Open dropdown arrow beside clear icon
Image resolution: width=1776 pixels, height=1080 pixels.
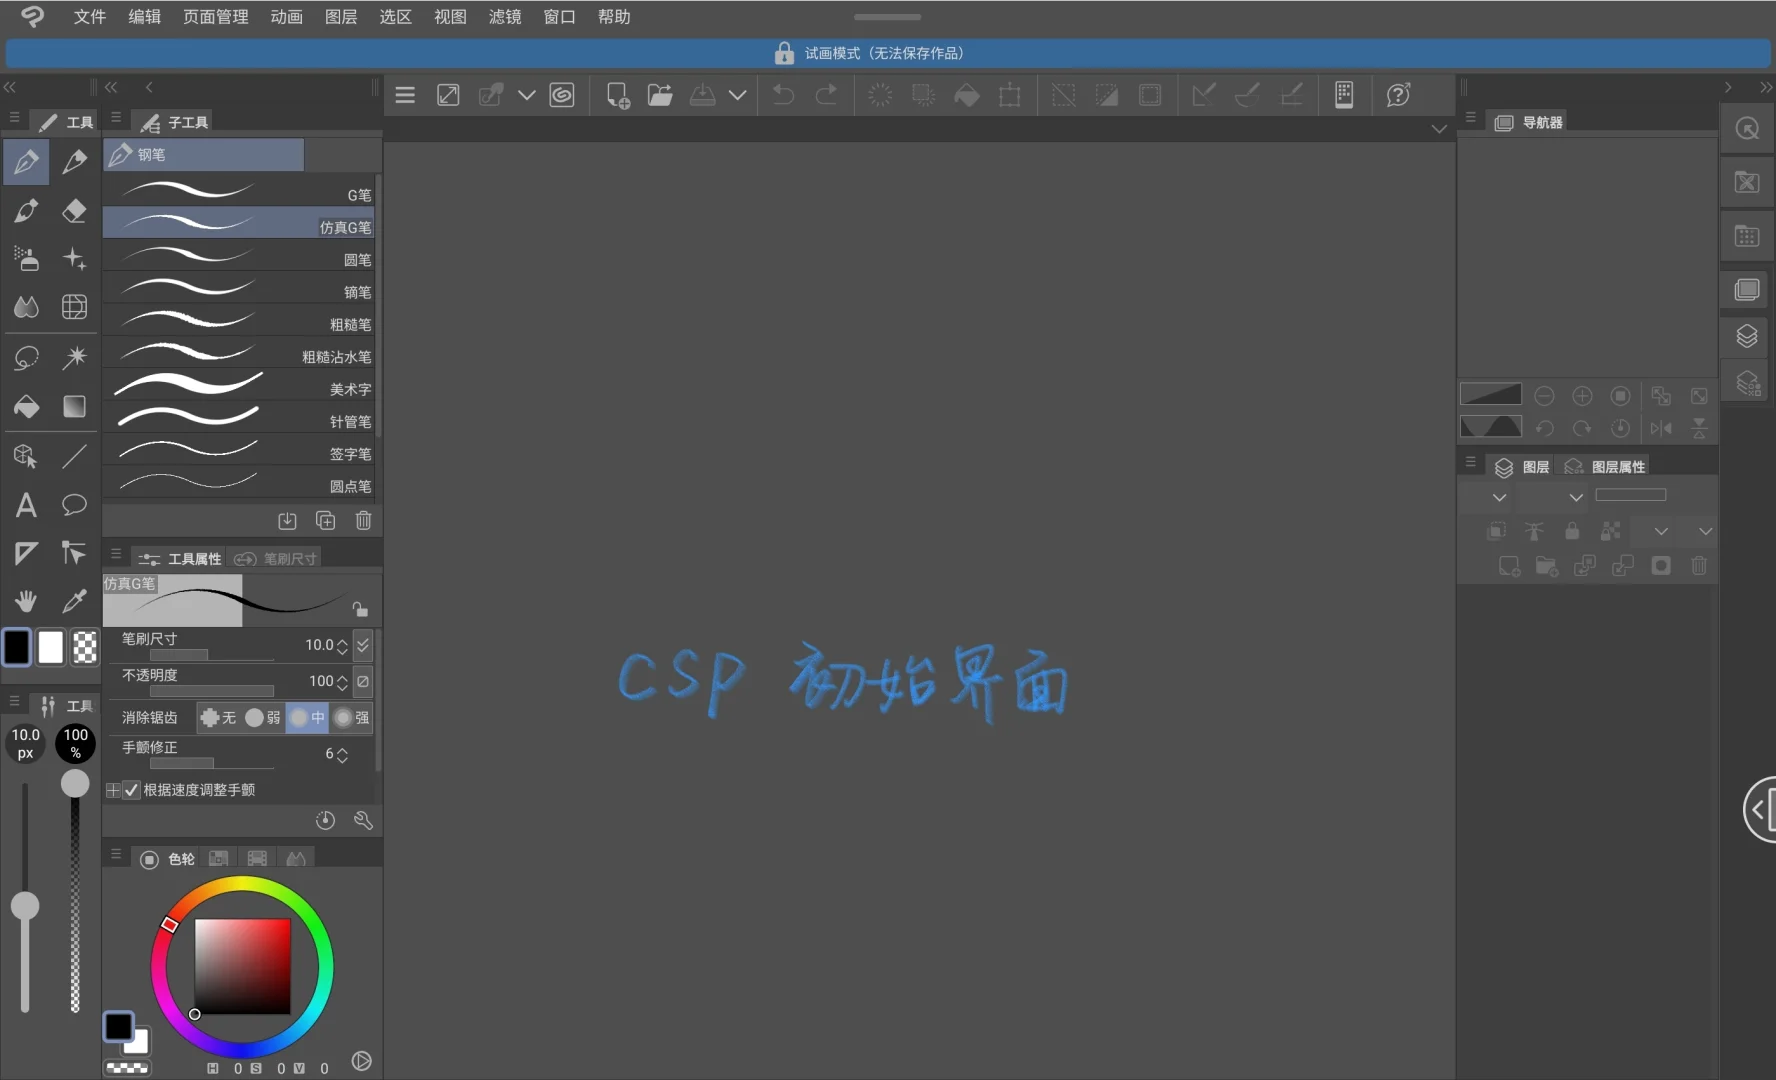526,95
